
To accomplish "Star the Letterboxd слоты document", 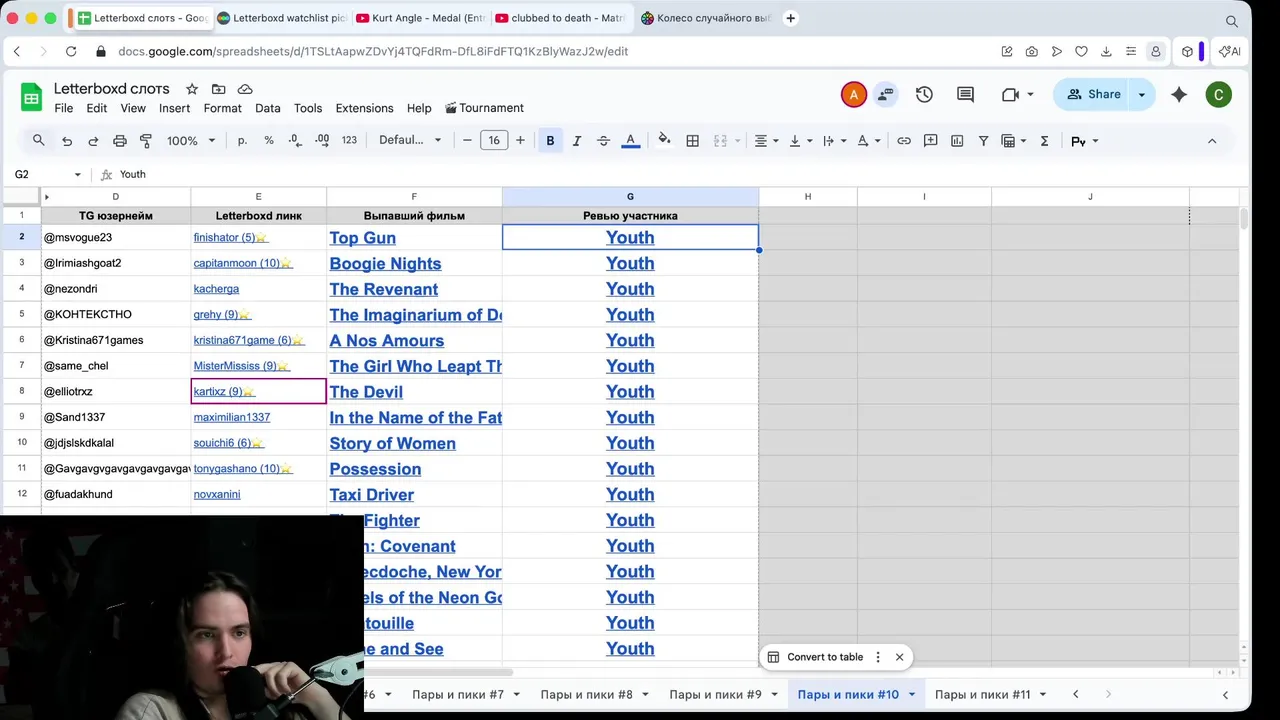I will 192,89.
